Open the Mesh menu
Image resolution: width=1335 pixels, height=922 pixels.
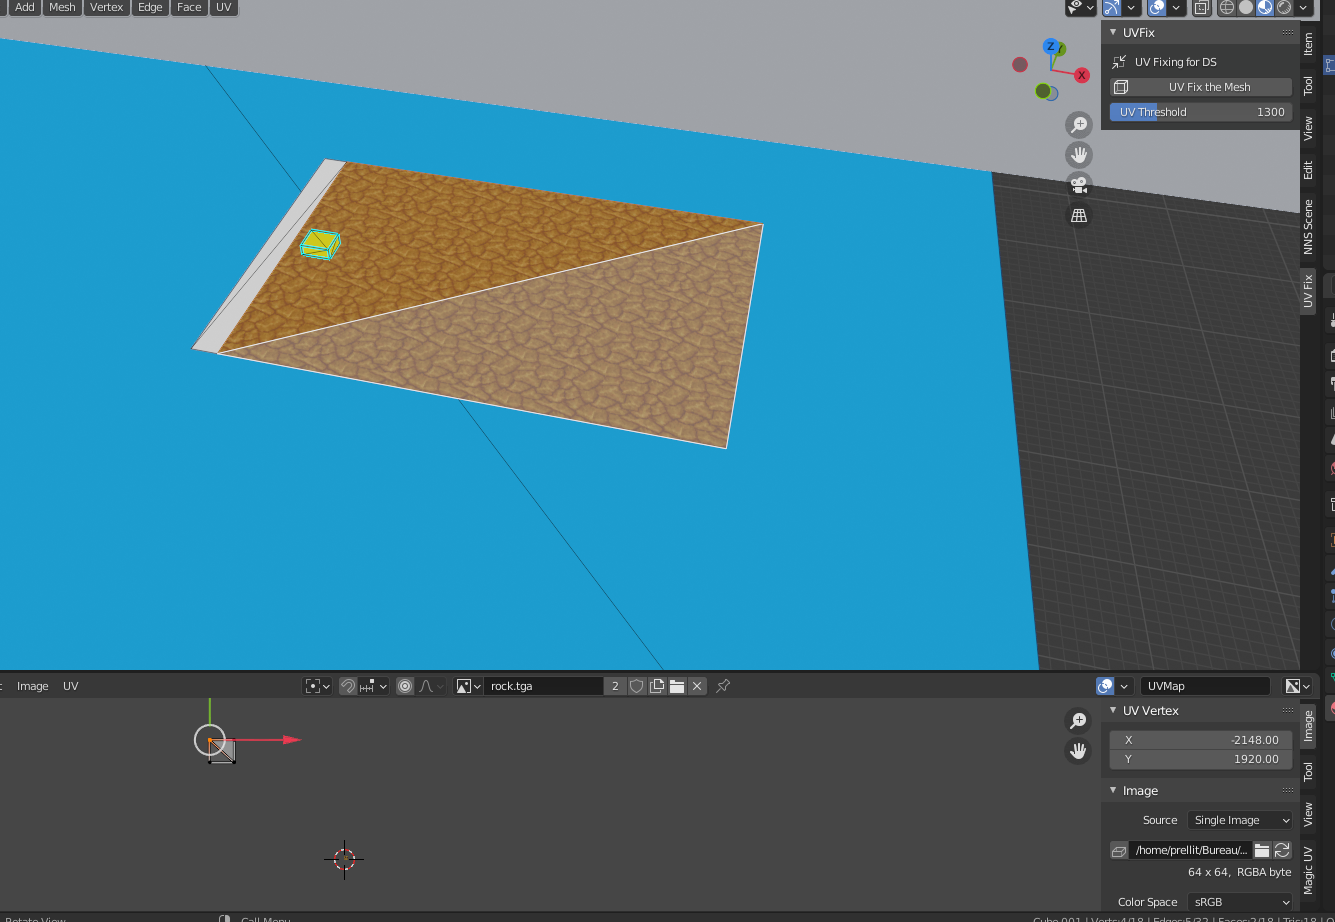62,7
